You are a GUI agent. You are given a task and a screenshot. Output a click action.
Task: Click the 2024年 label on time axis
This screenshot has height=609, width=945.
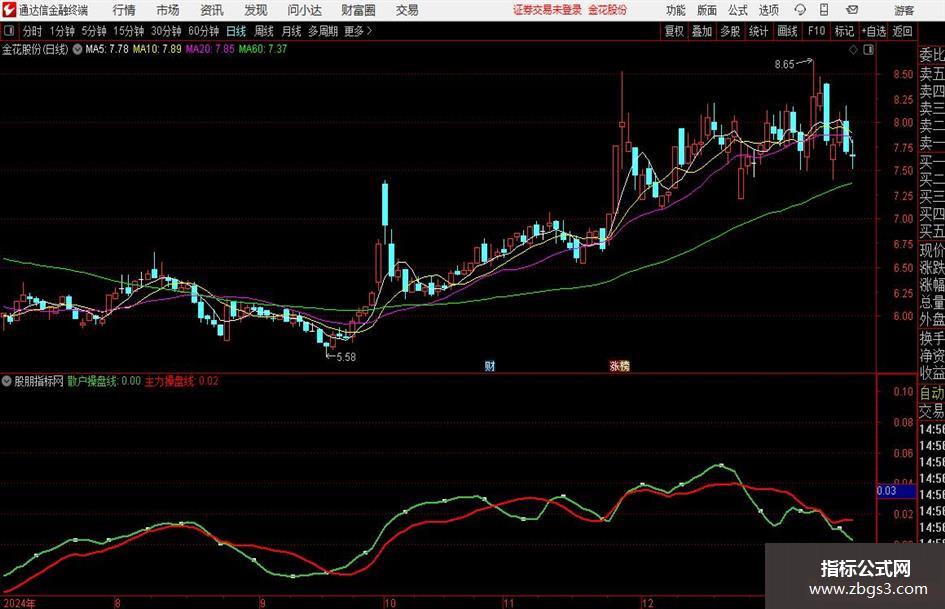(19, 602)
